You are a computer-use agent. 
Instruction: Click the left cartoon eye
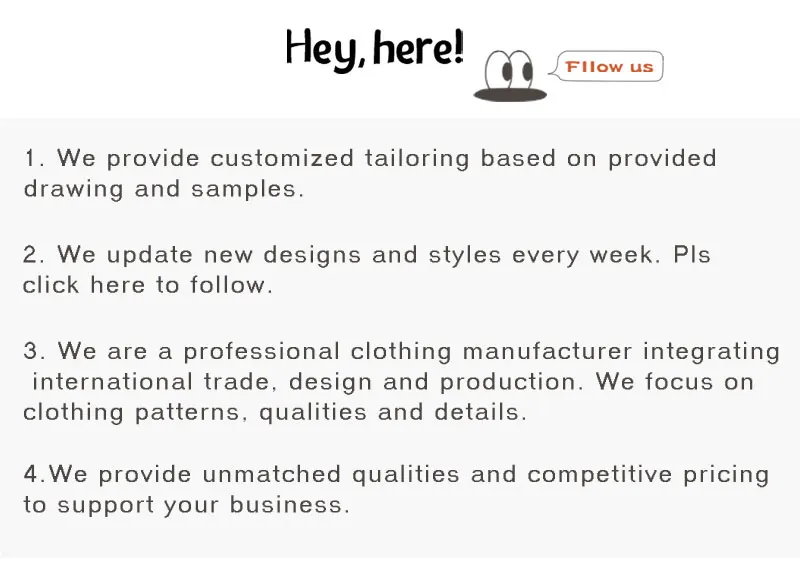coord(505,69)
